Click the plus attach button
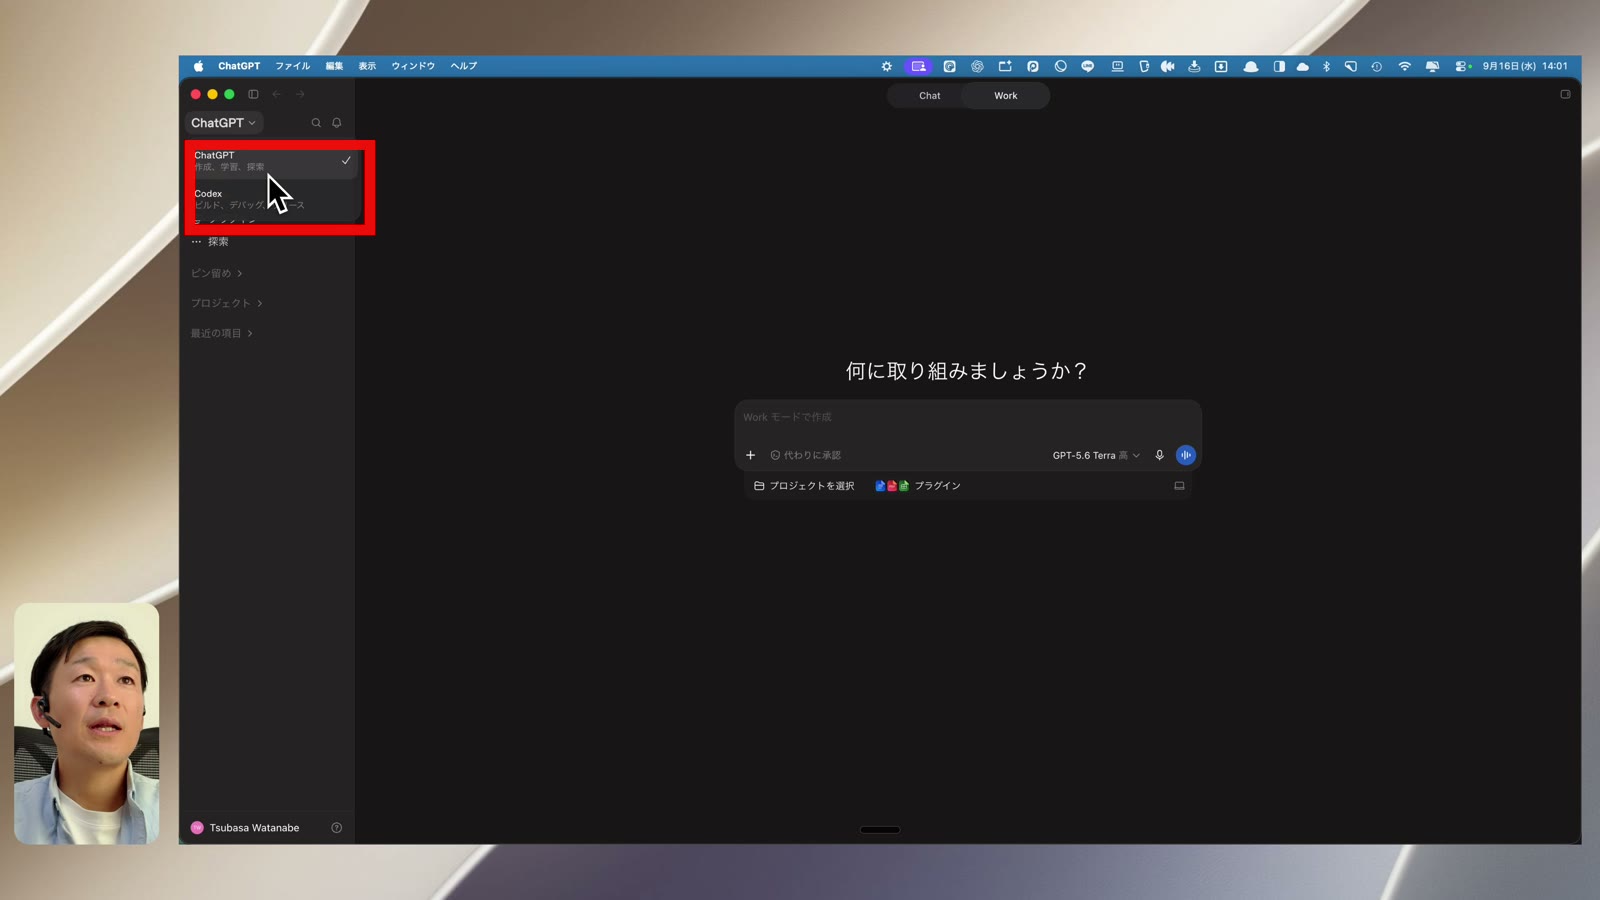 click(x=750, y=455)
